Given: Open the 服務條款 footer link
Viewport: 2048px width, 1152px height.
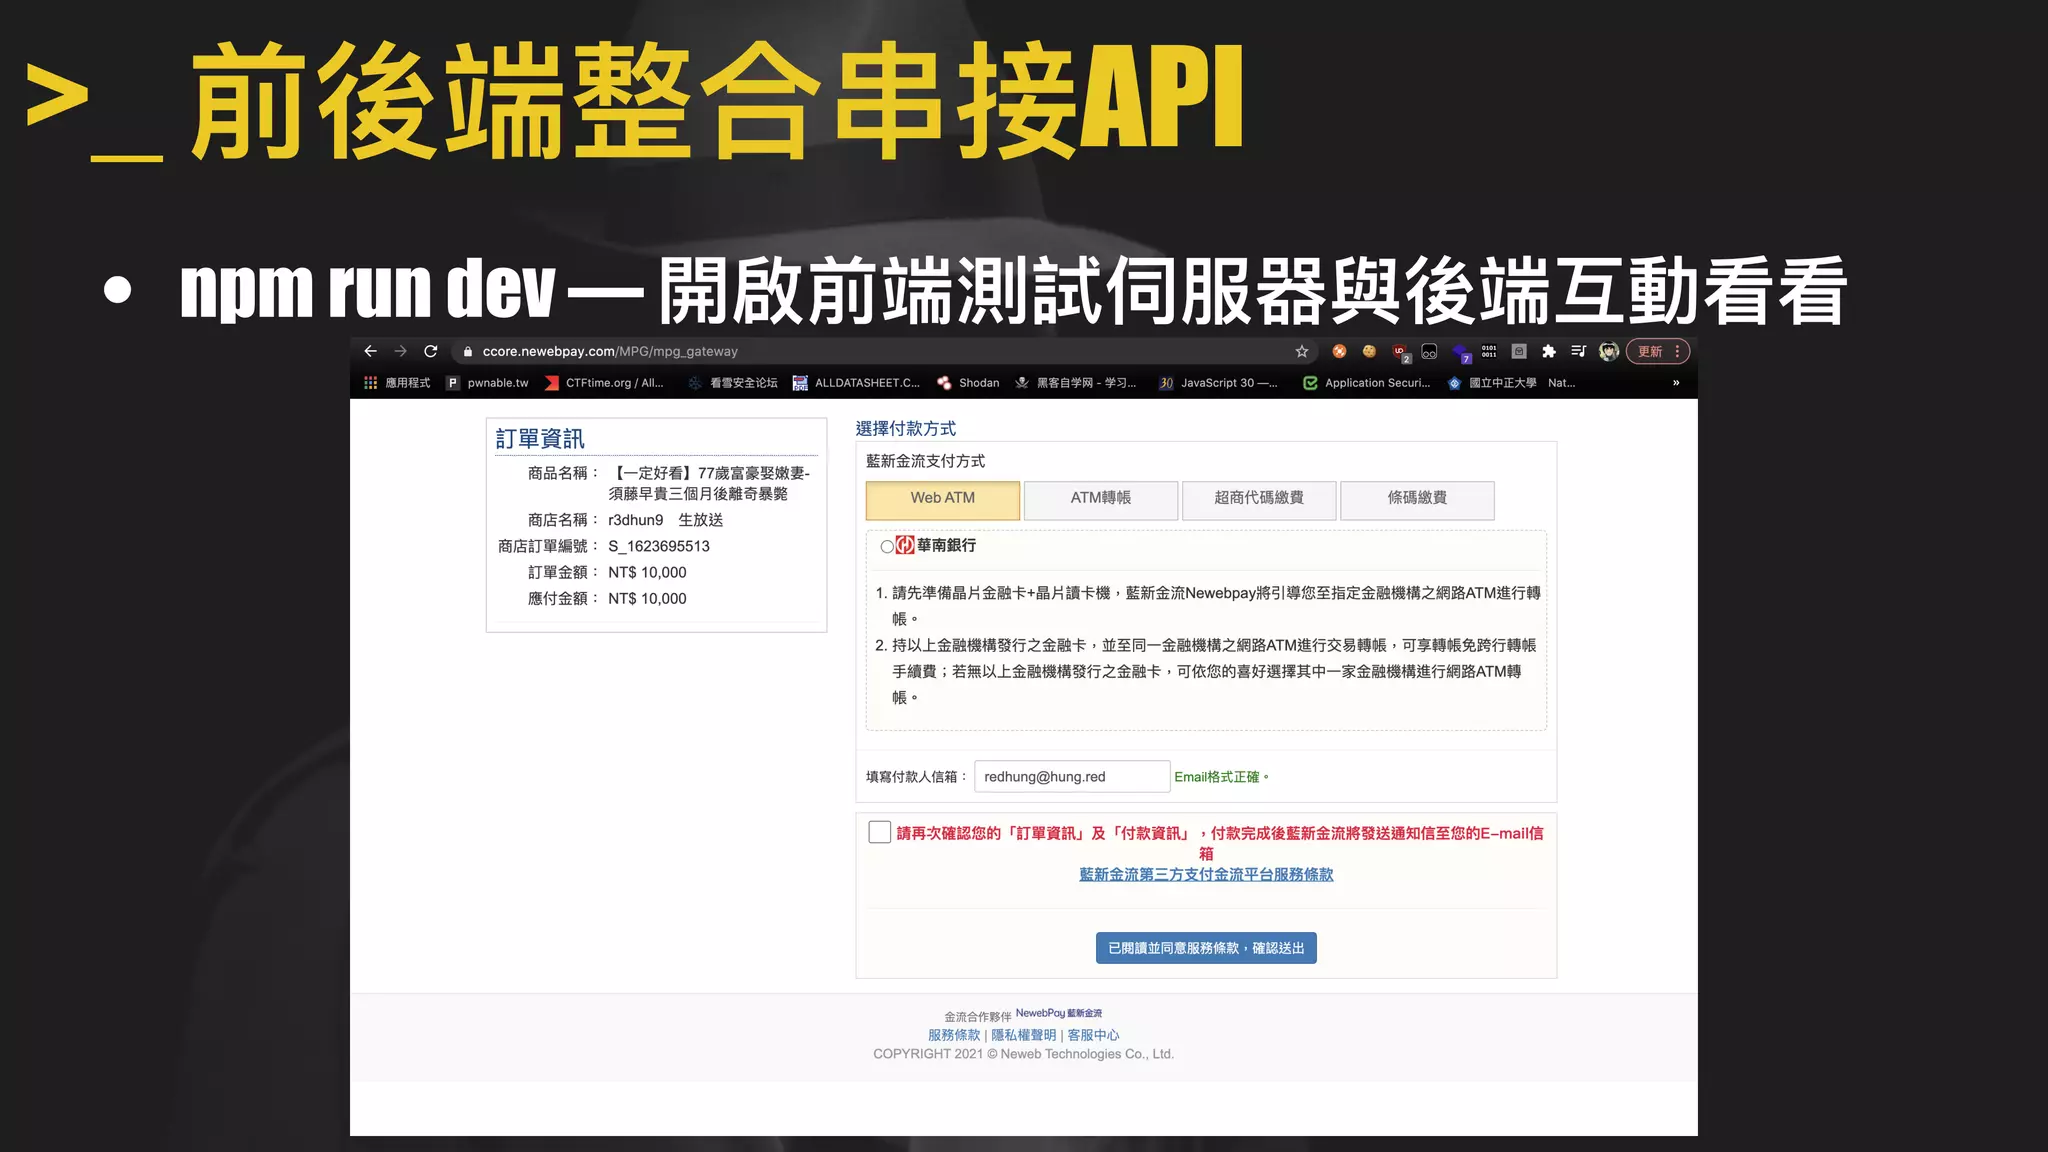Looking at the screenshot, I should 954,1035.
